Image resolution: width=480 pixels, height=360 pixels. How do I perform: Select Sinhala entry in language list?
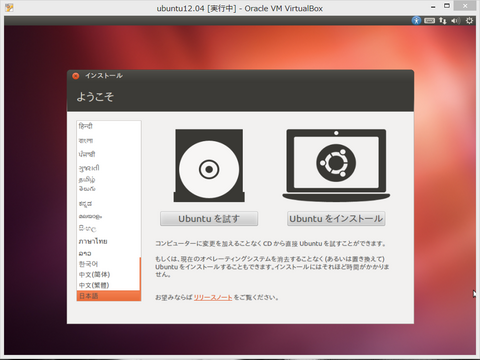(108, 229)
